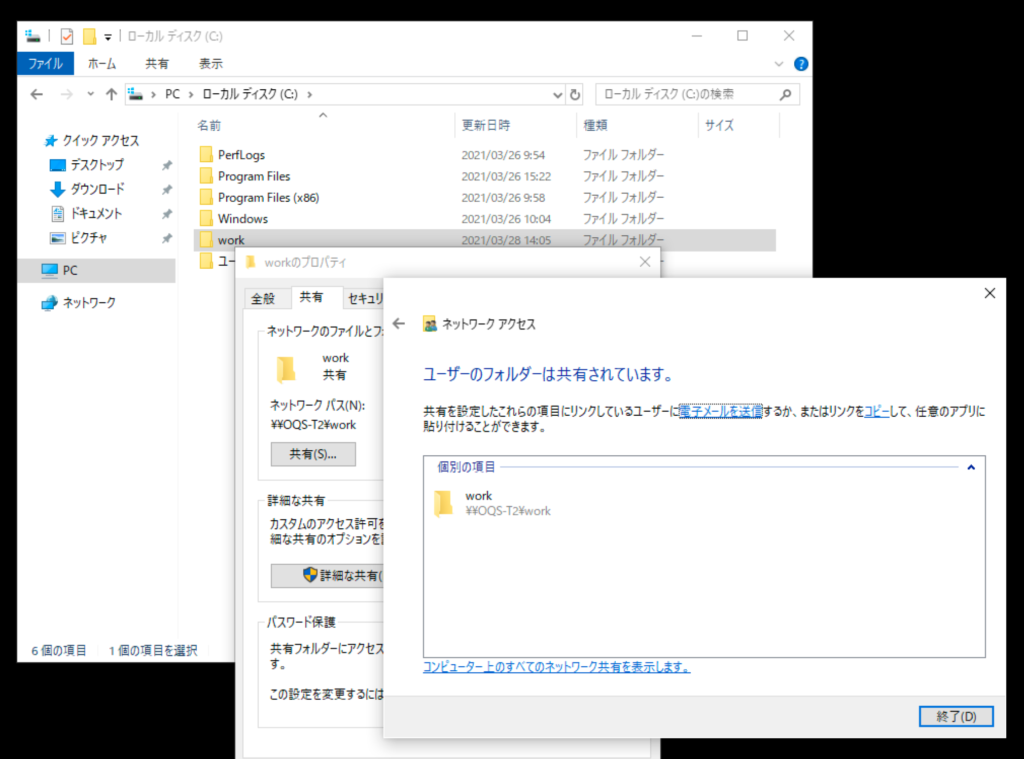Select ダウンロード in quick access

point(97,189)
